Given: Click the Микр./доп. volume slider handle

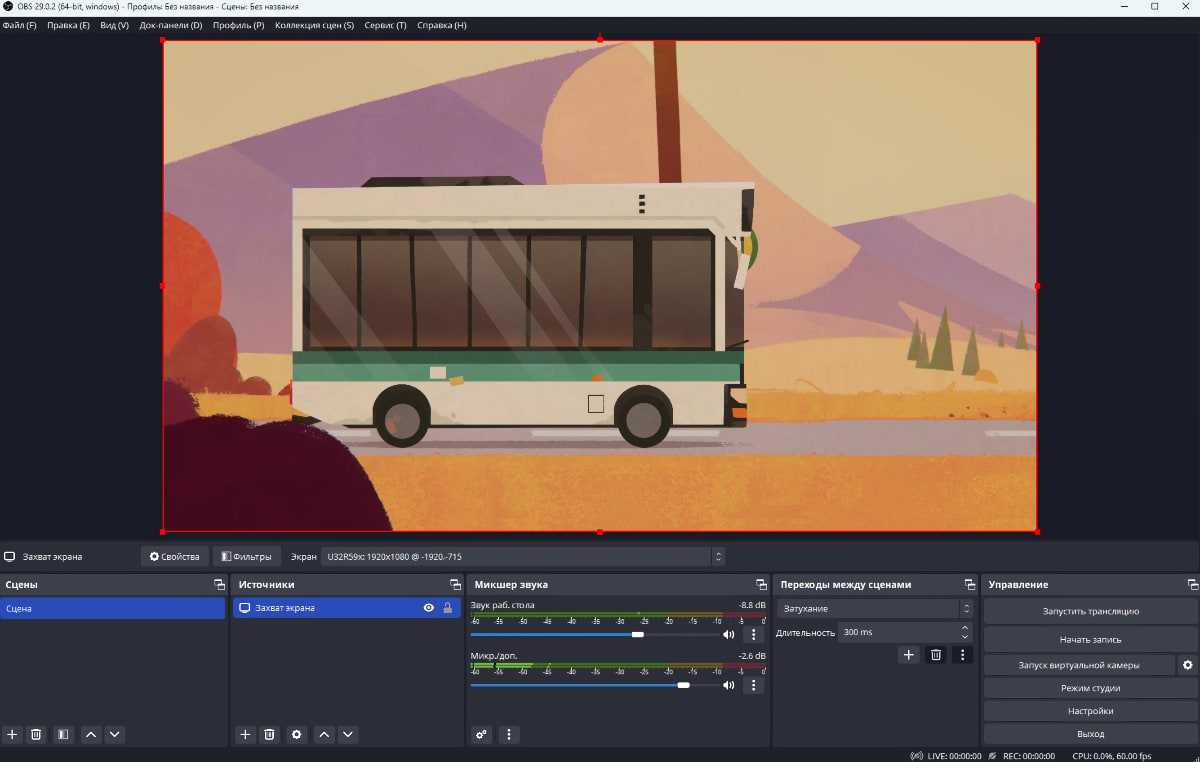Looking at the screenshot, I should tap(683, 685).
